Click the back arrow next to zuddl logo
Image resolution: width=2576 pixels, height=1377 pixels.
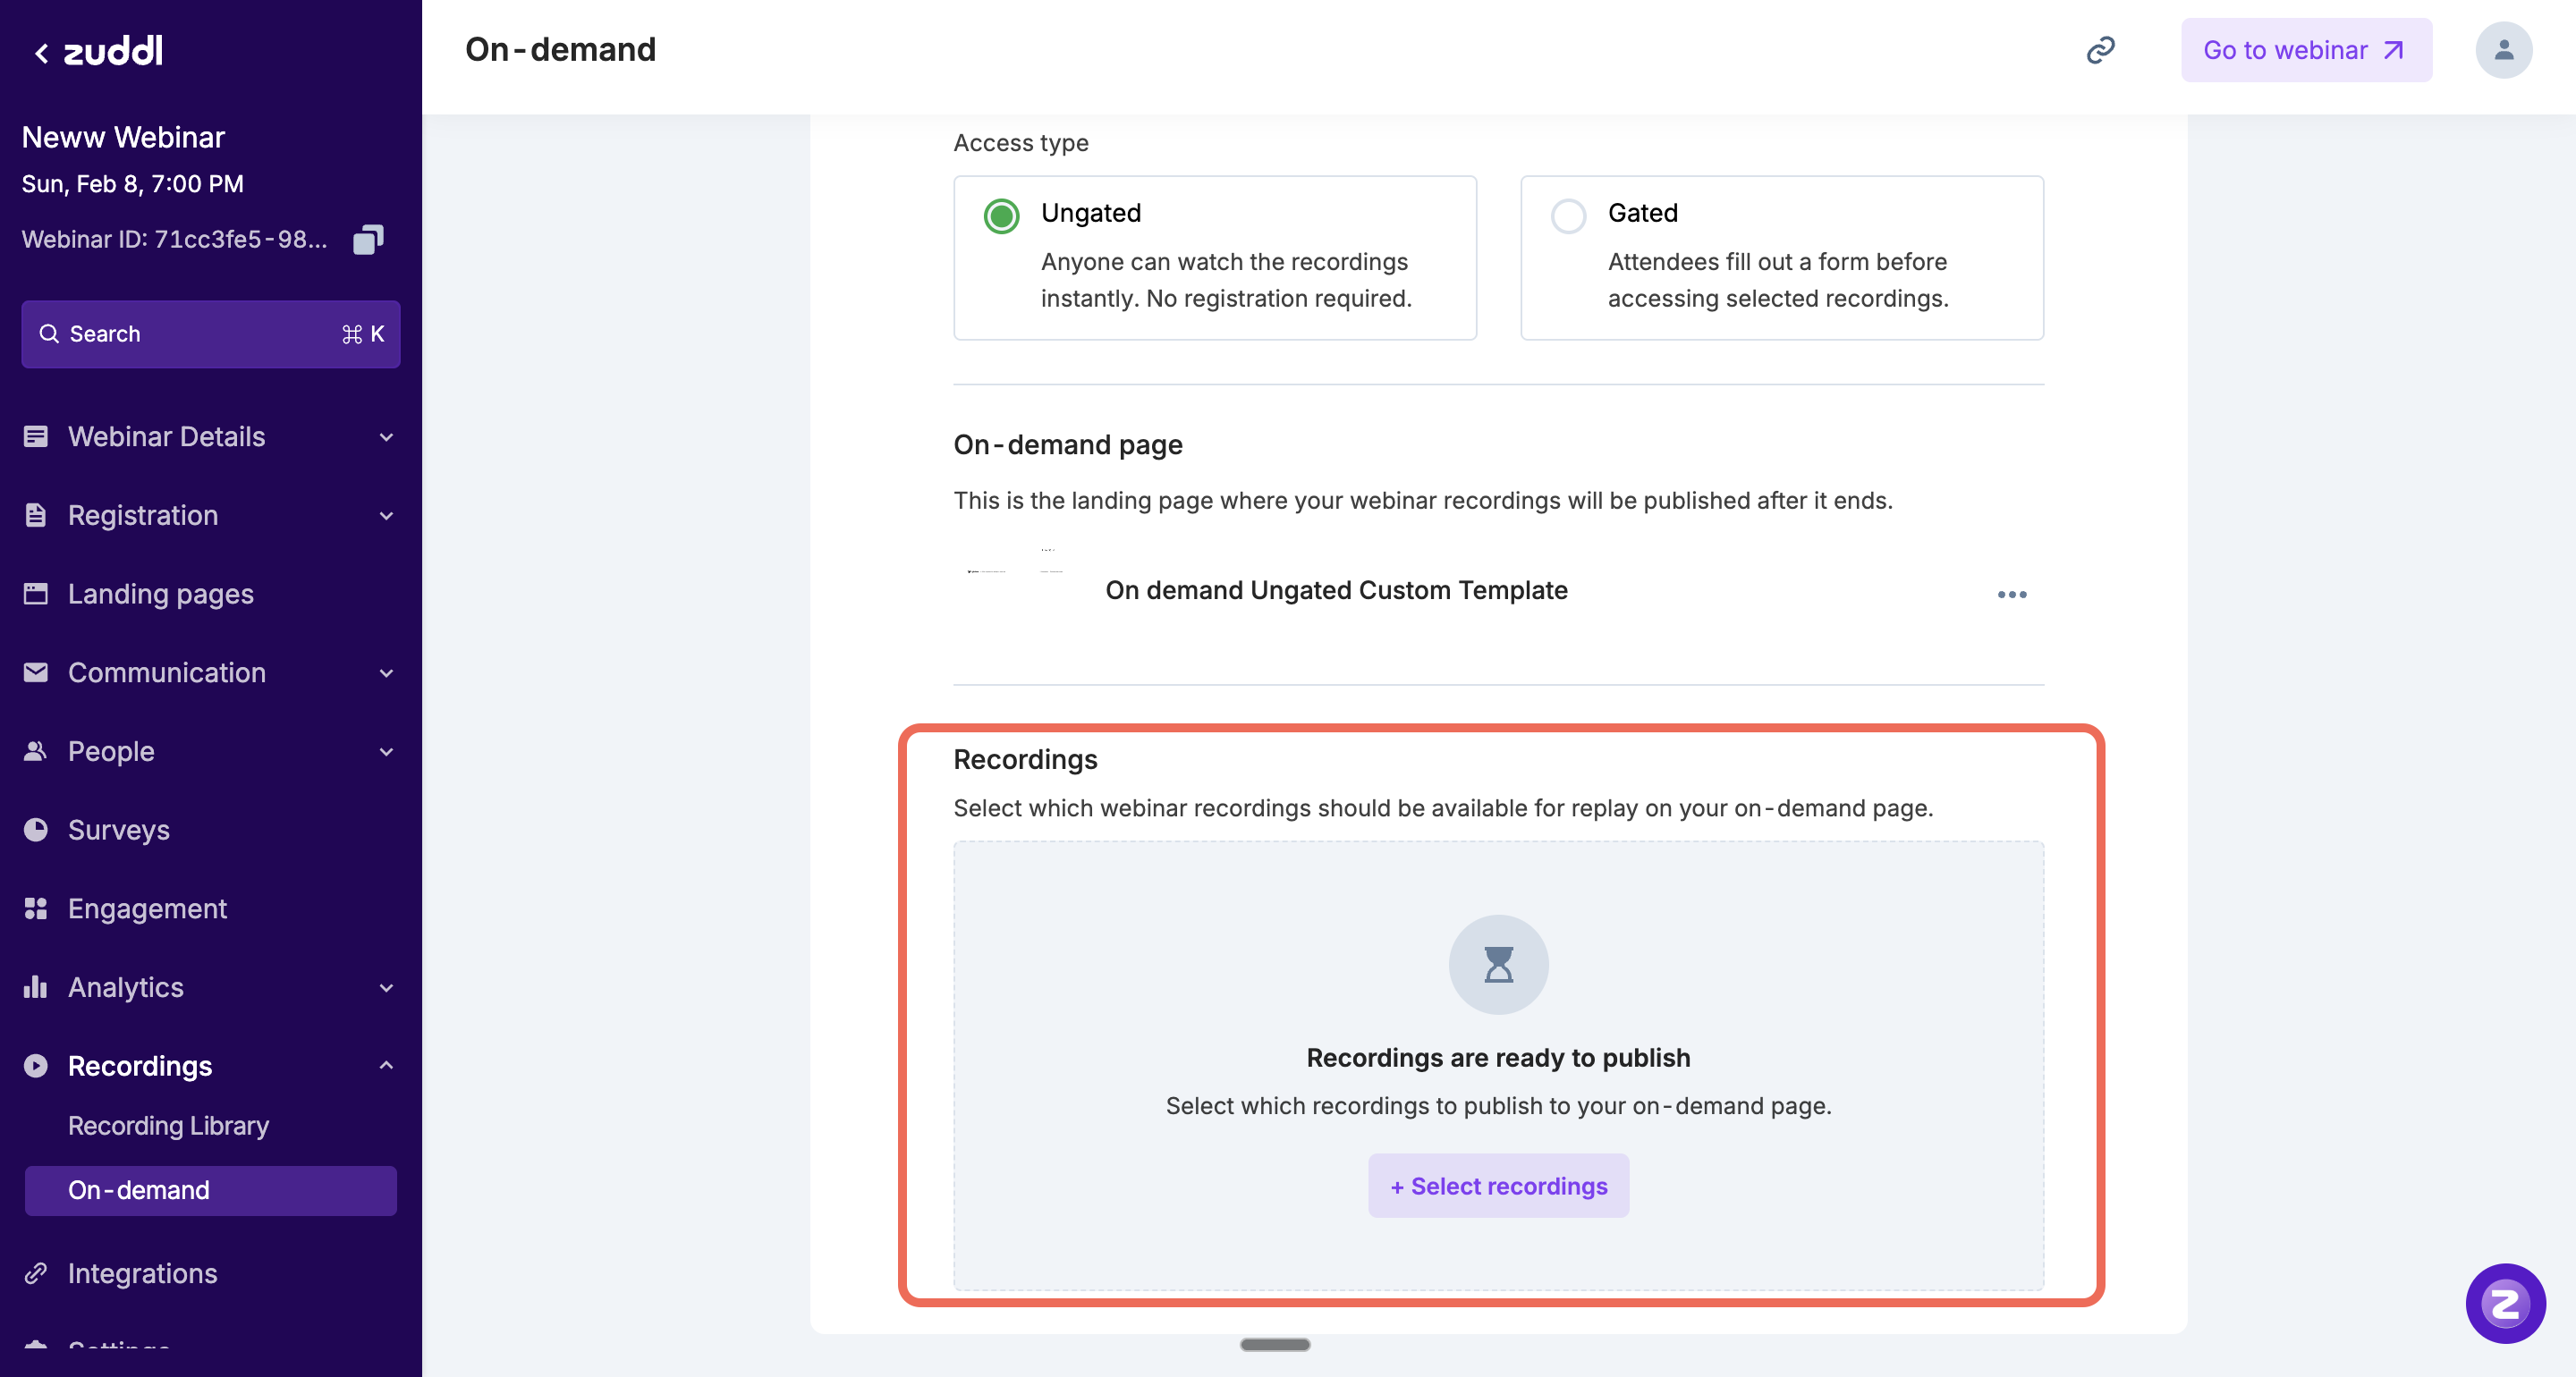pyautogui.click(x=41, y=53)
